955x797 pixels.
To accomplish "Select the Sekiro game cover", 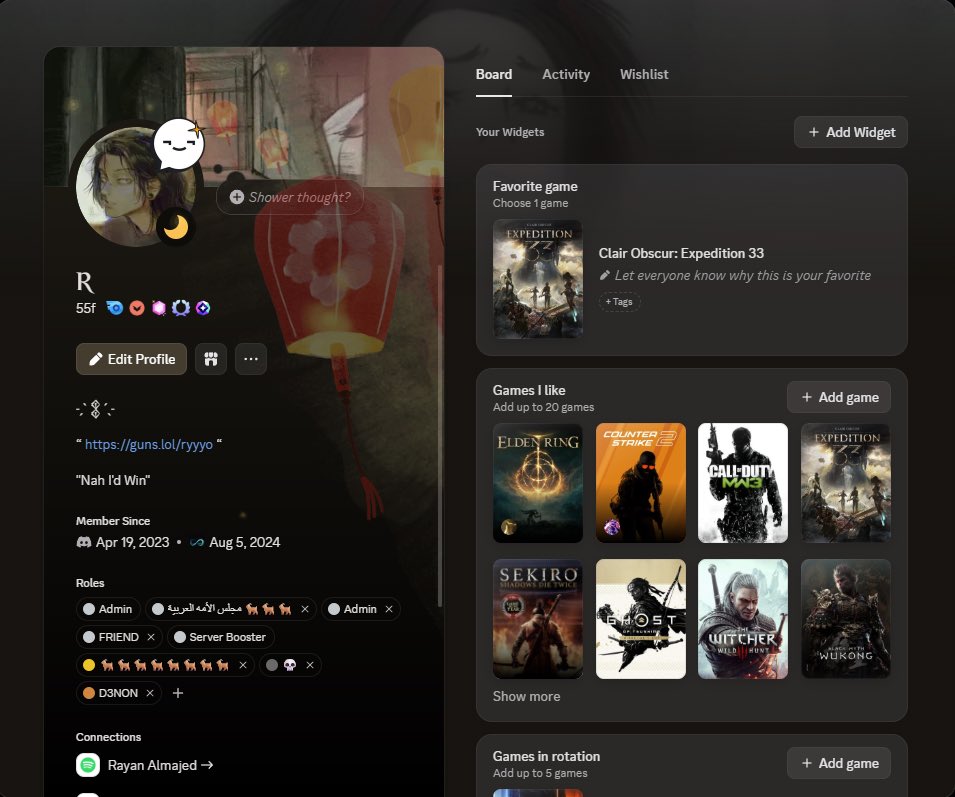I will pos(537,619).
